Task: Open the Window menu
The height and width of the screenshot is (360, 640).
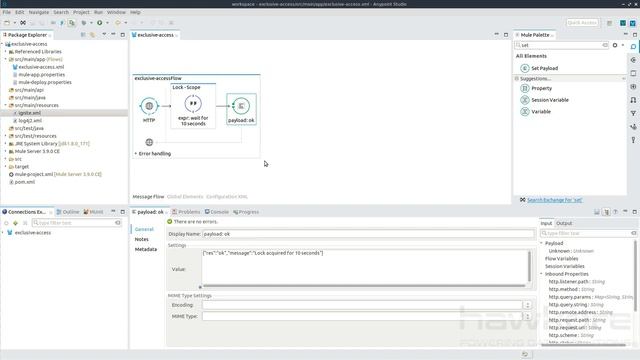Action: click(116, 12)
